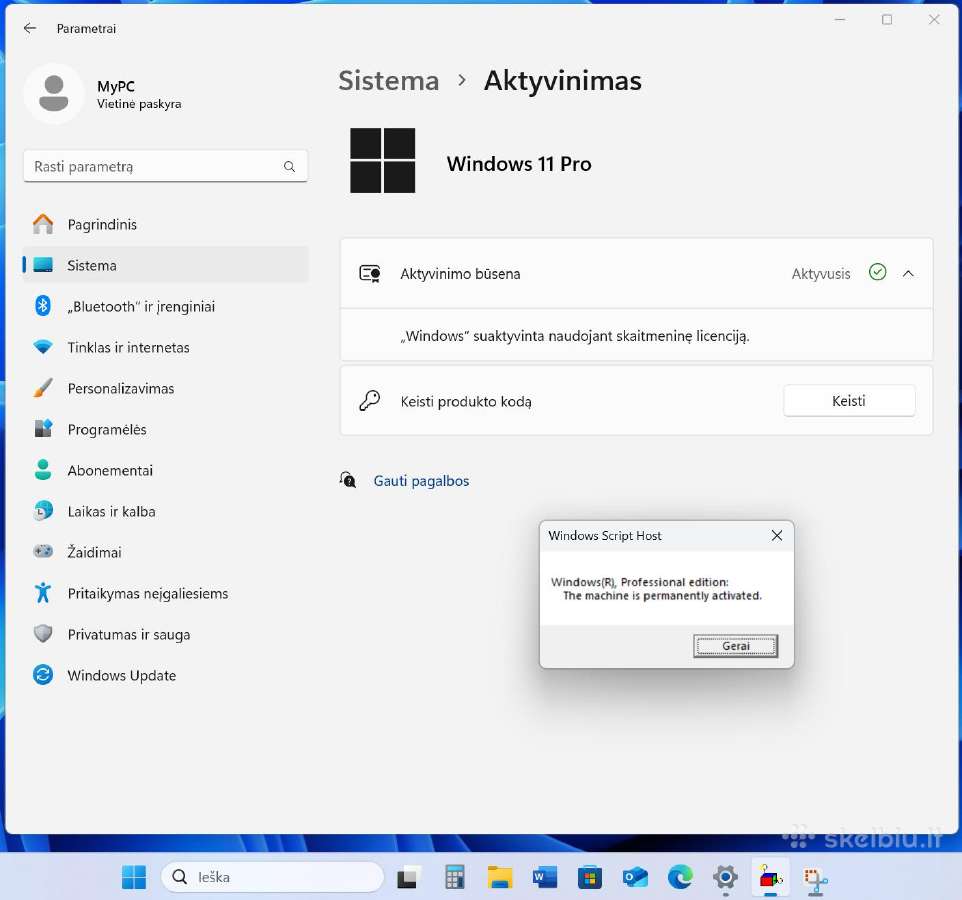
Task: Click the Windows 11 Pro edition text
Action: [519, 164]
